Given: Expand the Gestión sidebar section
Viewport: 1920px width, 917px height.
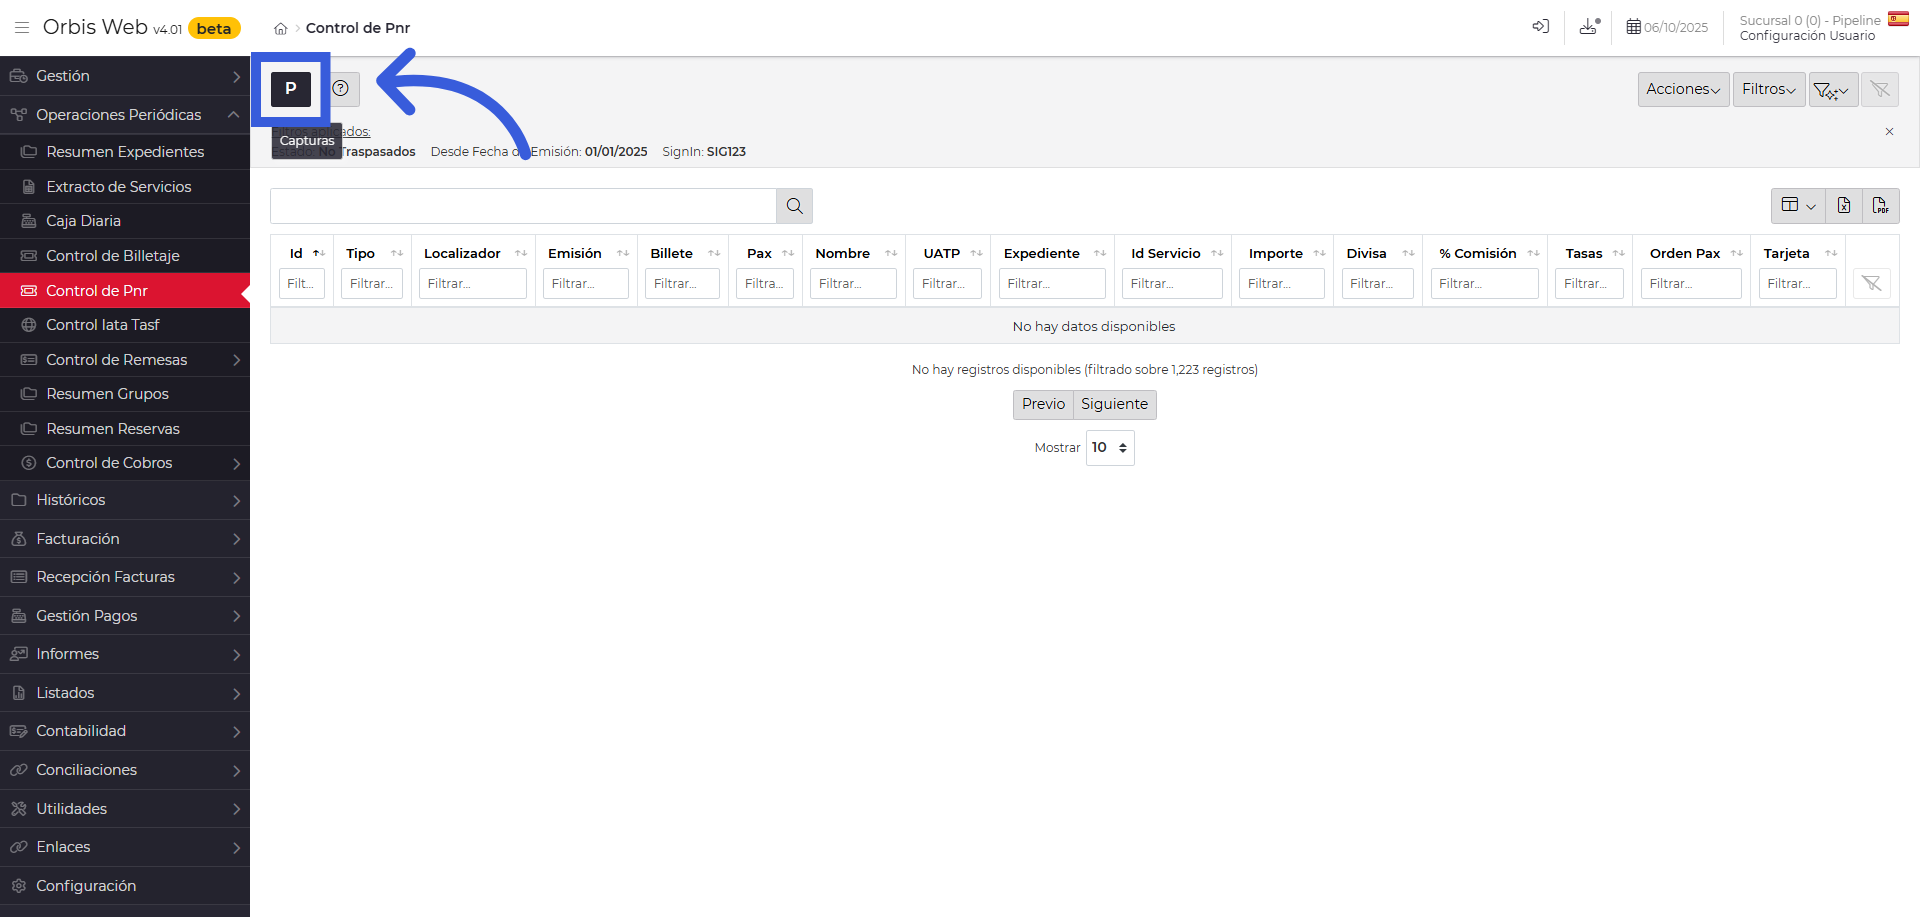Looking at the screenshot, I should coord(125,76).
